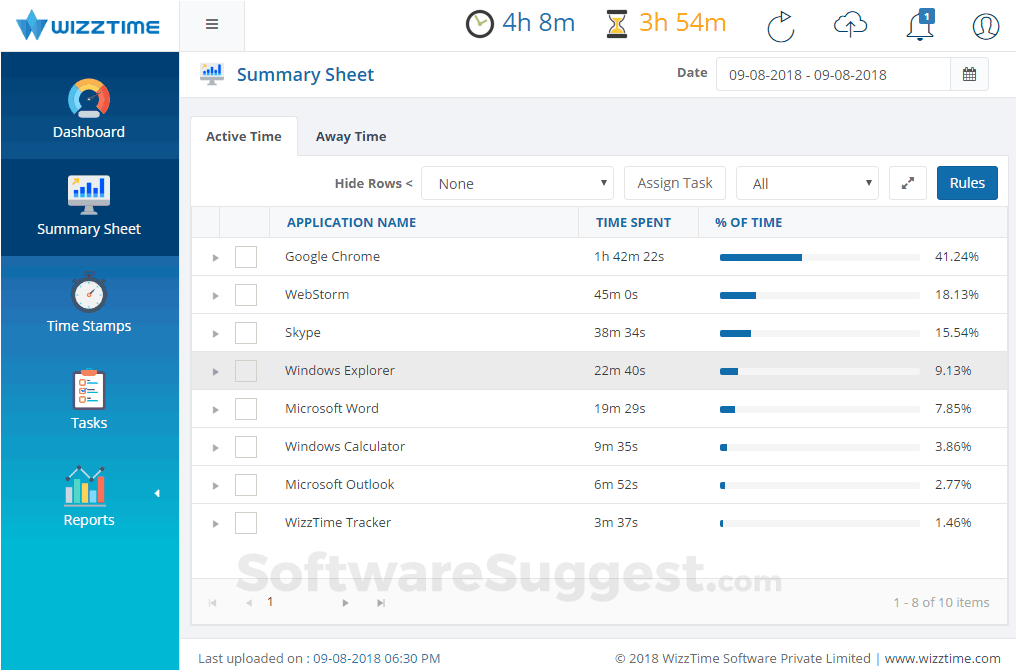Click Skype percentage progress bar
The image size is (1017, 671).
pyautogui.click(x=820, y=333)
